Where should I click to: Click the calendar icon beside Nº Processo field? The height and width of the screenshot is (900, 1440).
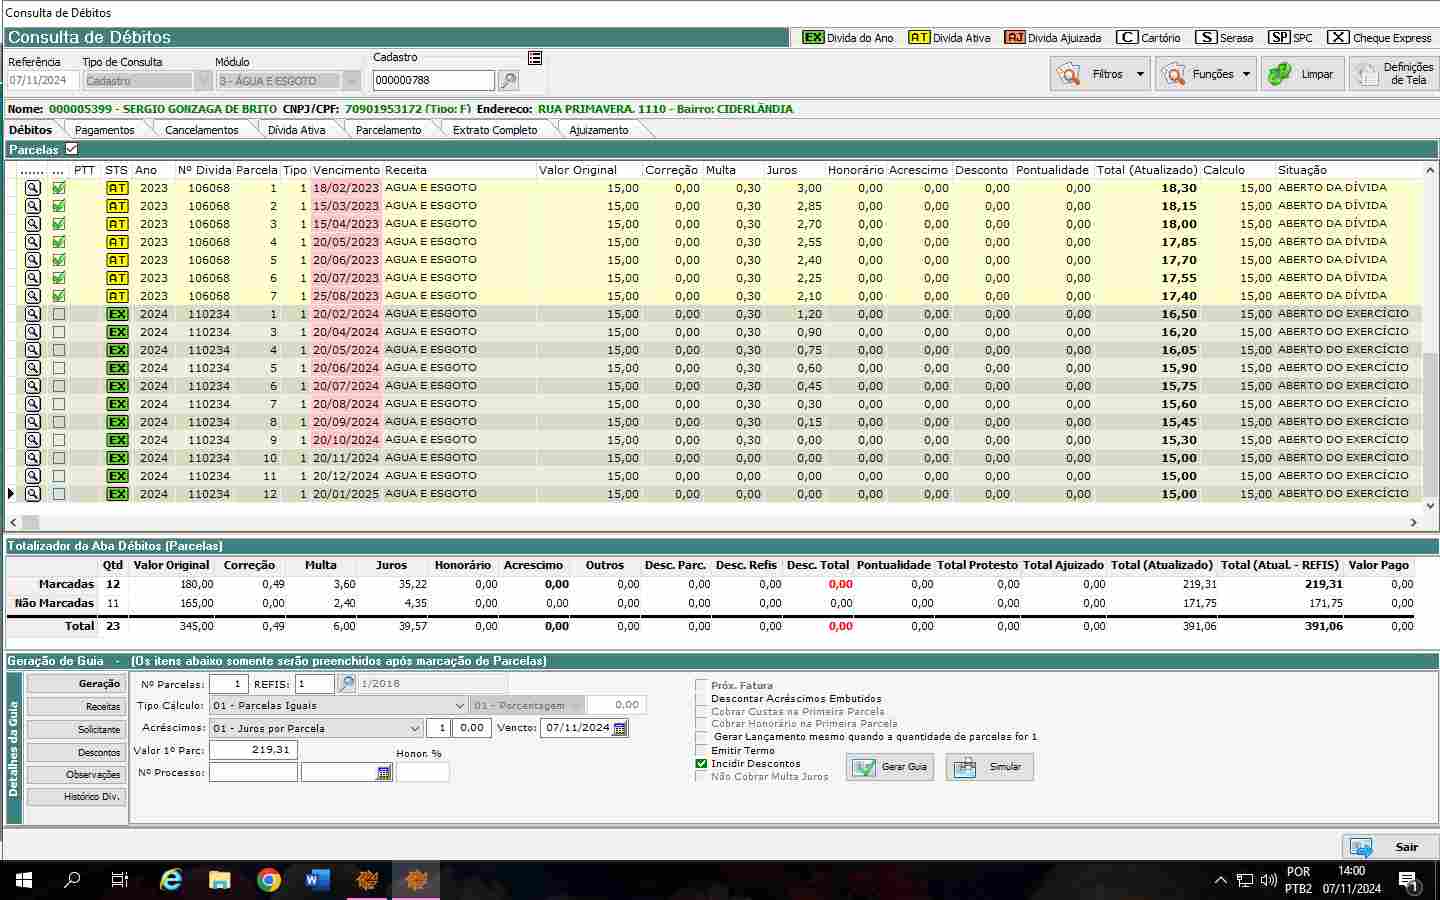384,773
